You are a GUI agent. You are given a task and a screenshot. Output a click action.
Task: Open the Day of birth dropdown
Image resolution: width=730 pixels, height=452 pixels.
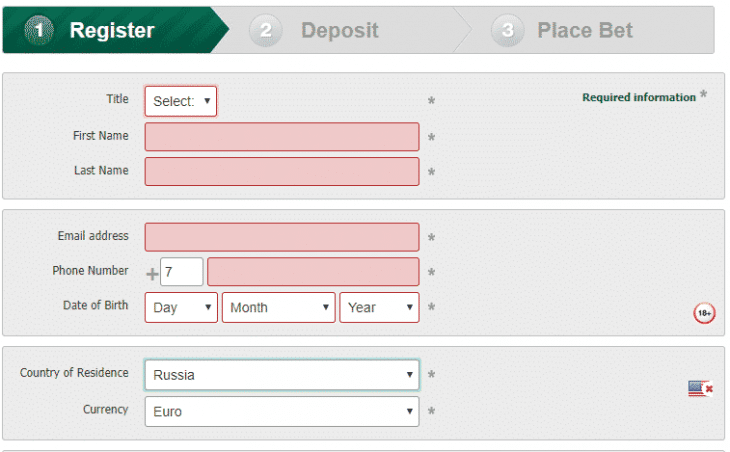[x=181, y=308]
